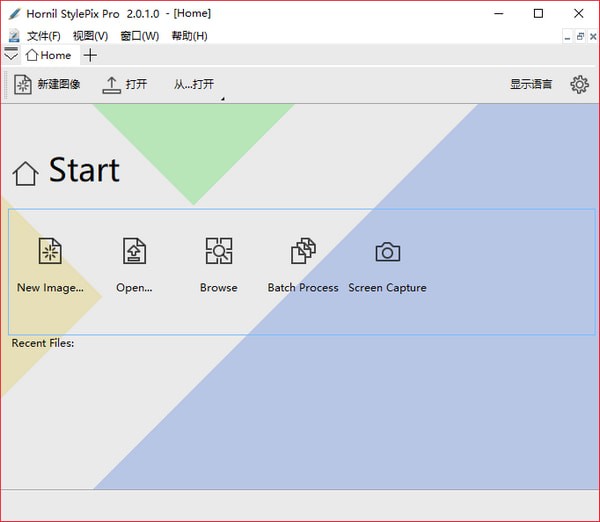
Task: Open the 视图(V) menu
Action: pos(90,36)
